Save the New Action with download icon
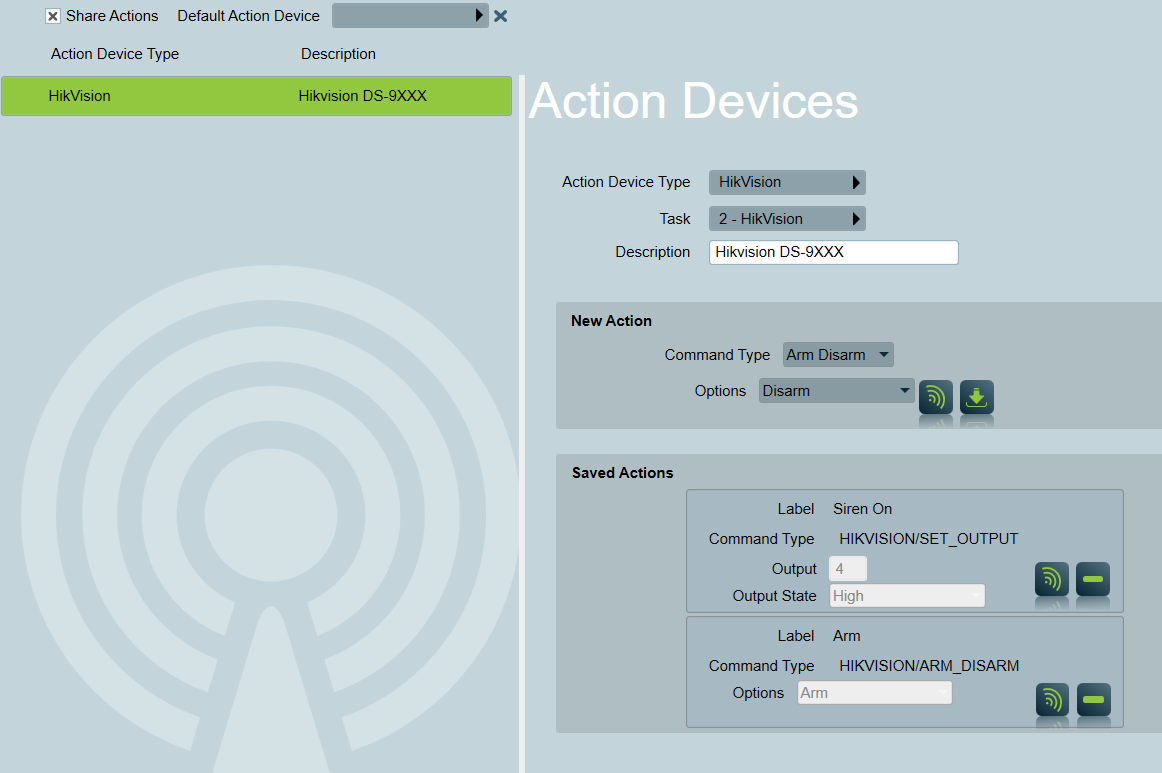Image resolution: width=1162 pixels, height=773 pixels. (x=977, y=397)
